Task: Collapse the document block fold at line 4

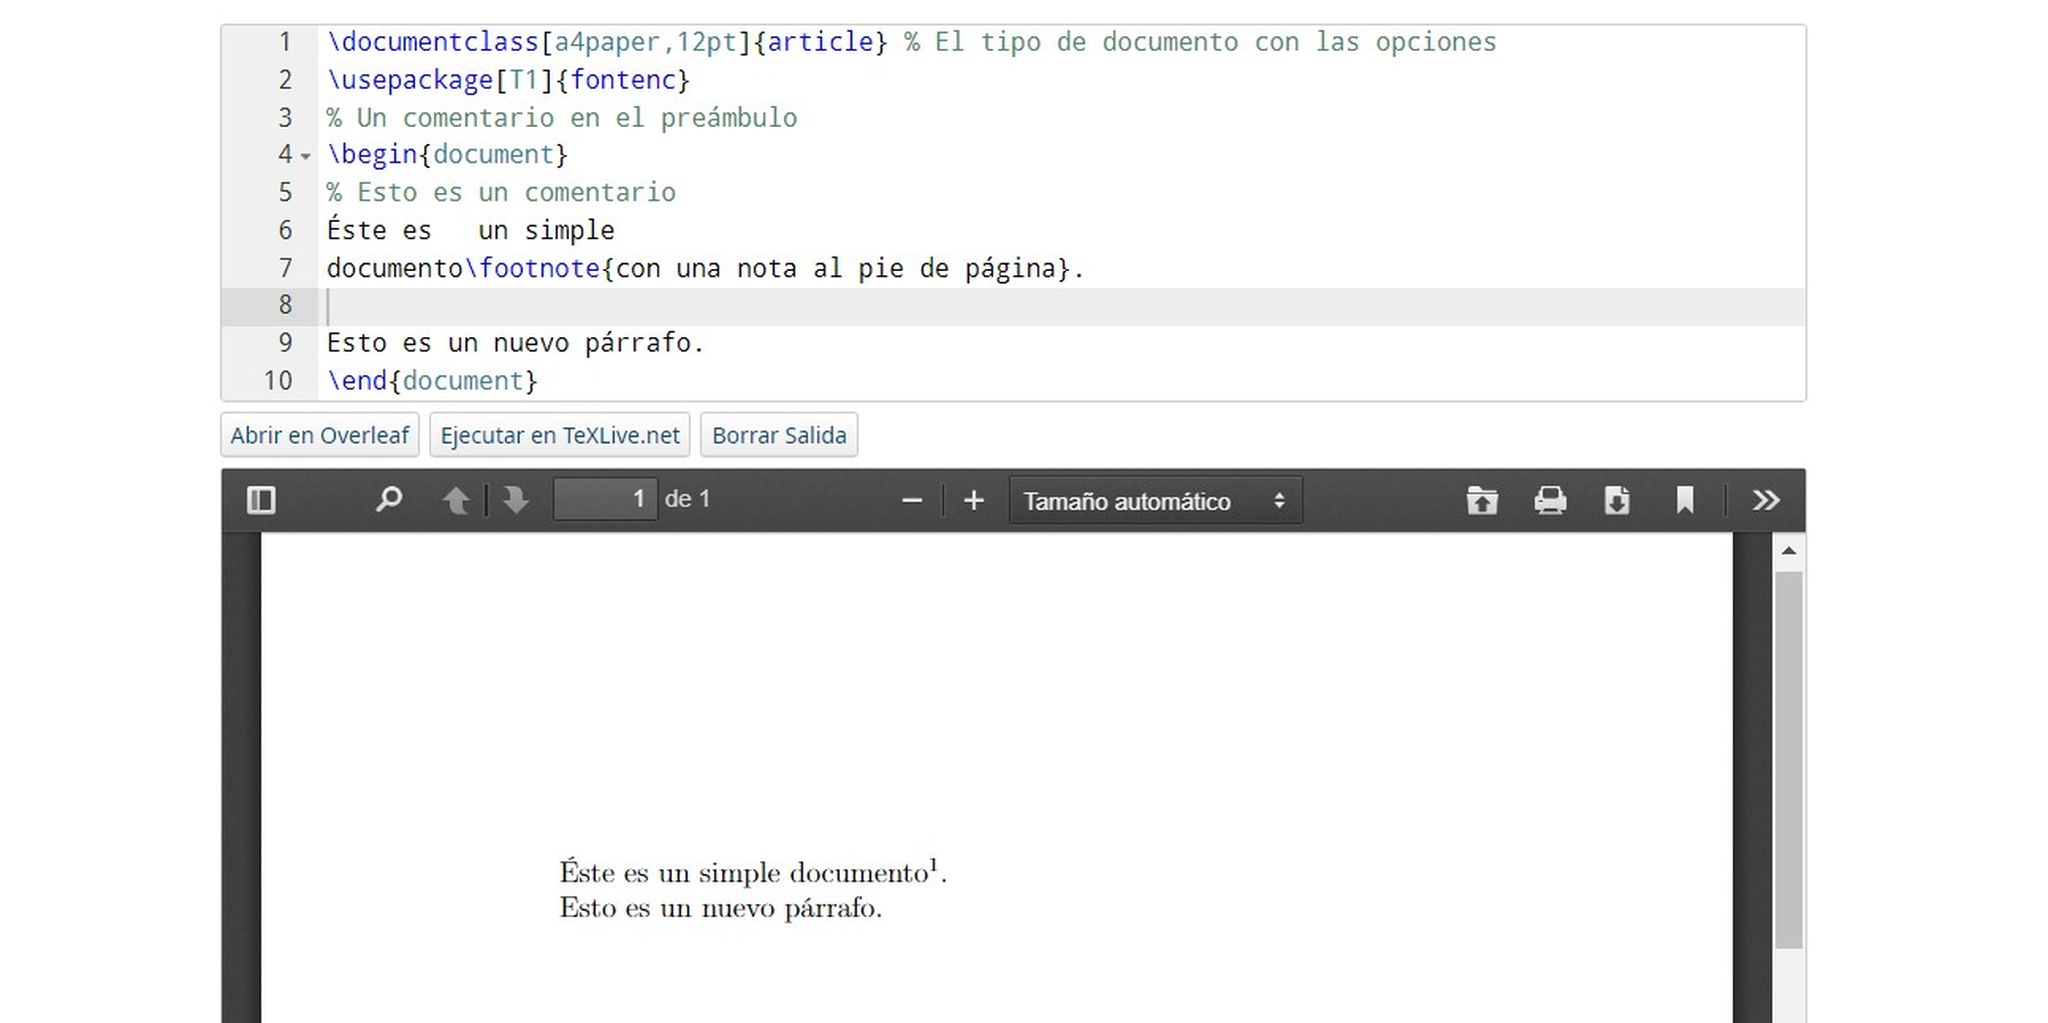Action: tap(306, 156)
